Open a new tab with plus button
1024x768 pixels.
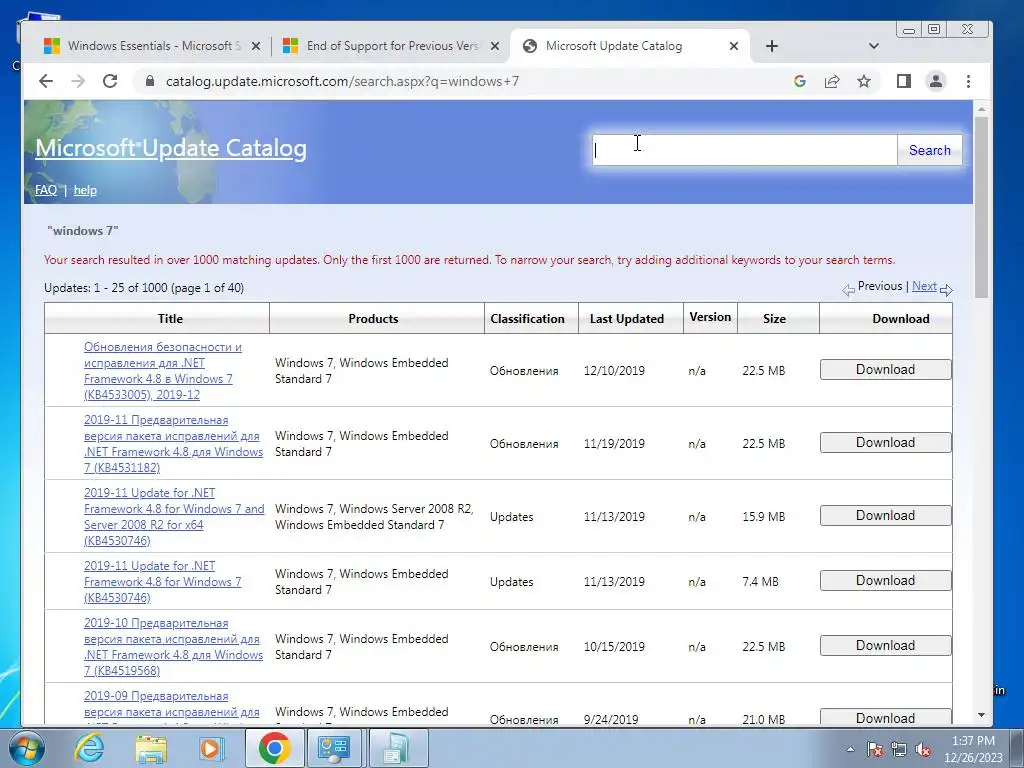point(771,46)
